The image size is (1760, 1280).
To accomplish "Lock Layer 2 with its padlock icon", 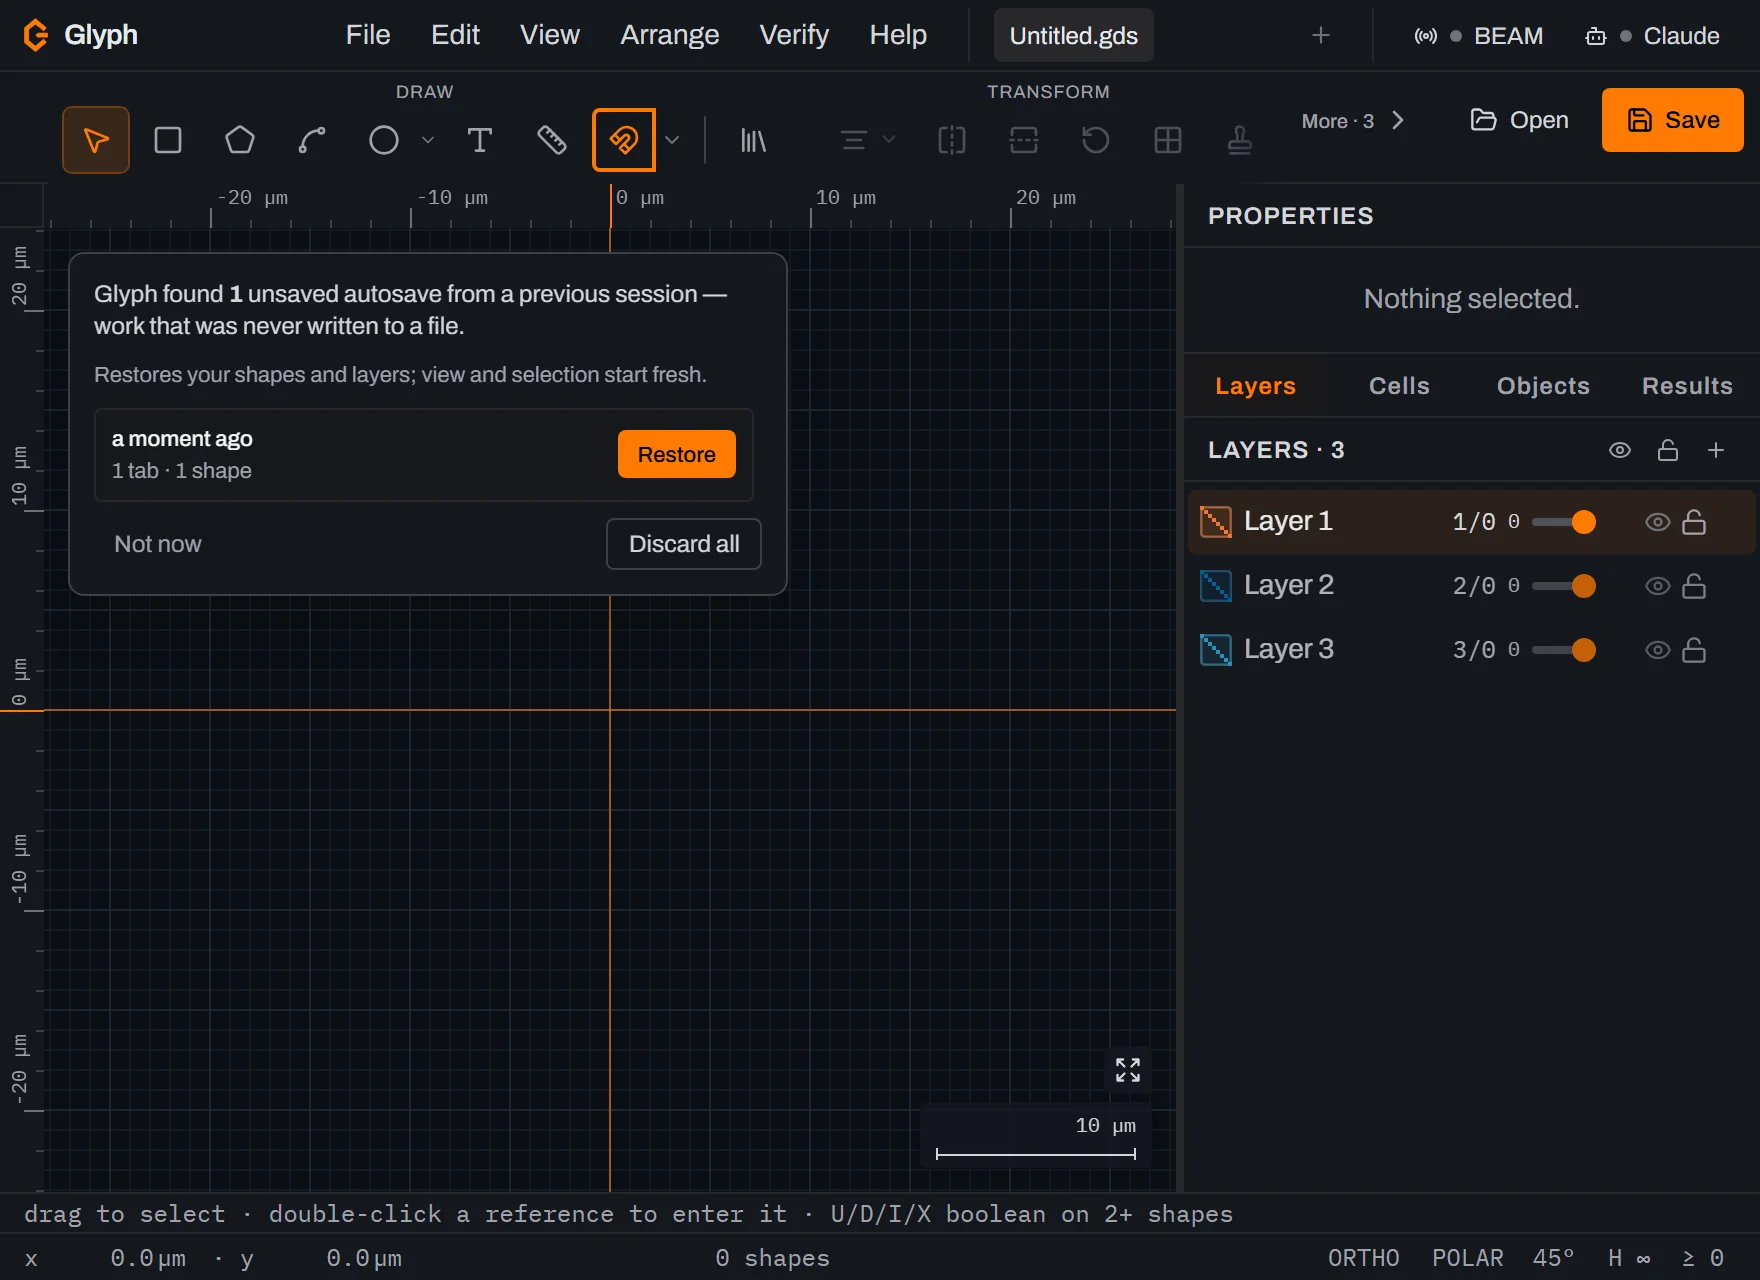I will point(1694,586).
